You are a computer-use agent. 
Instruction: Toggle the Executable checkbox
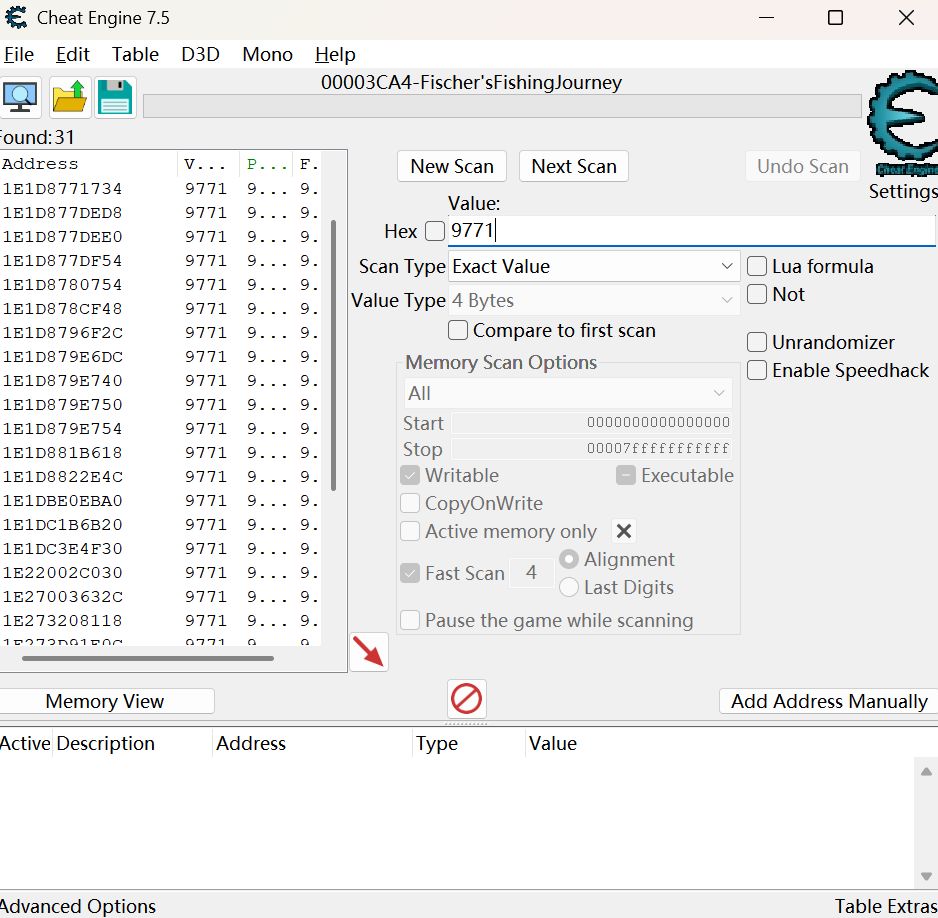coord(626,475)
